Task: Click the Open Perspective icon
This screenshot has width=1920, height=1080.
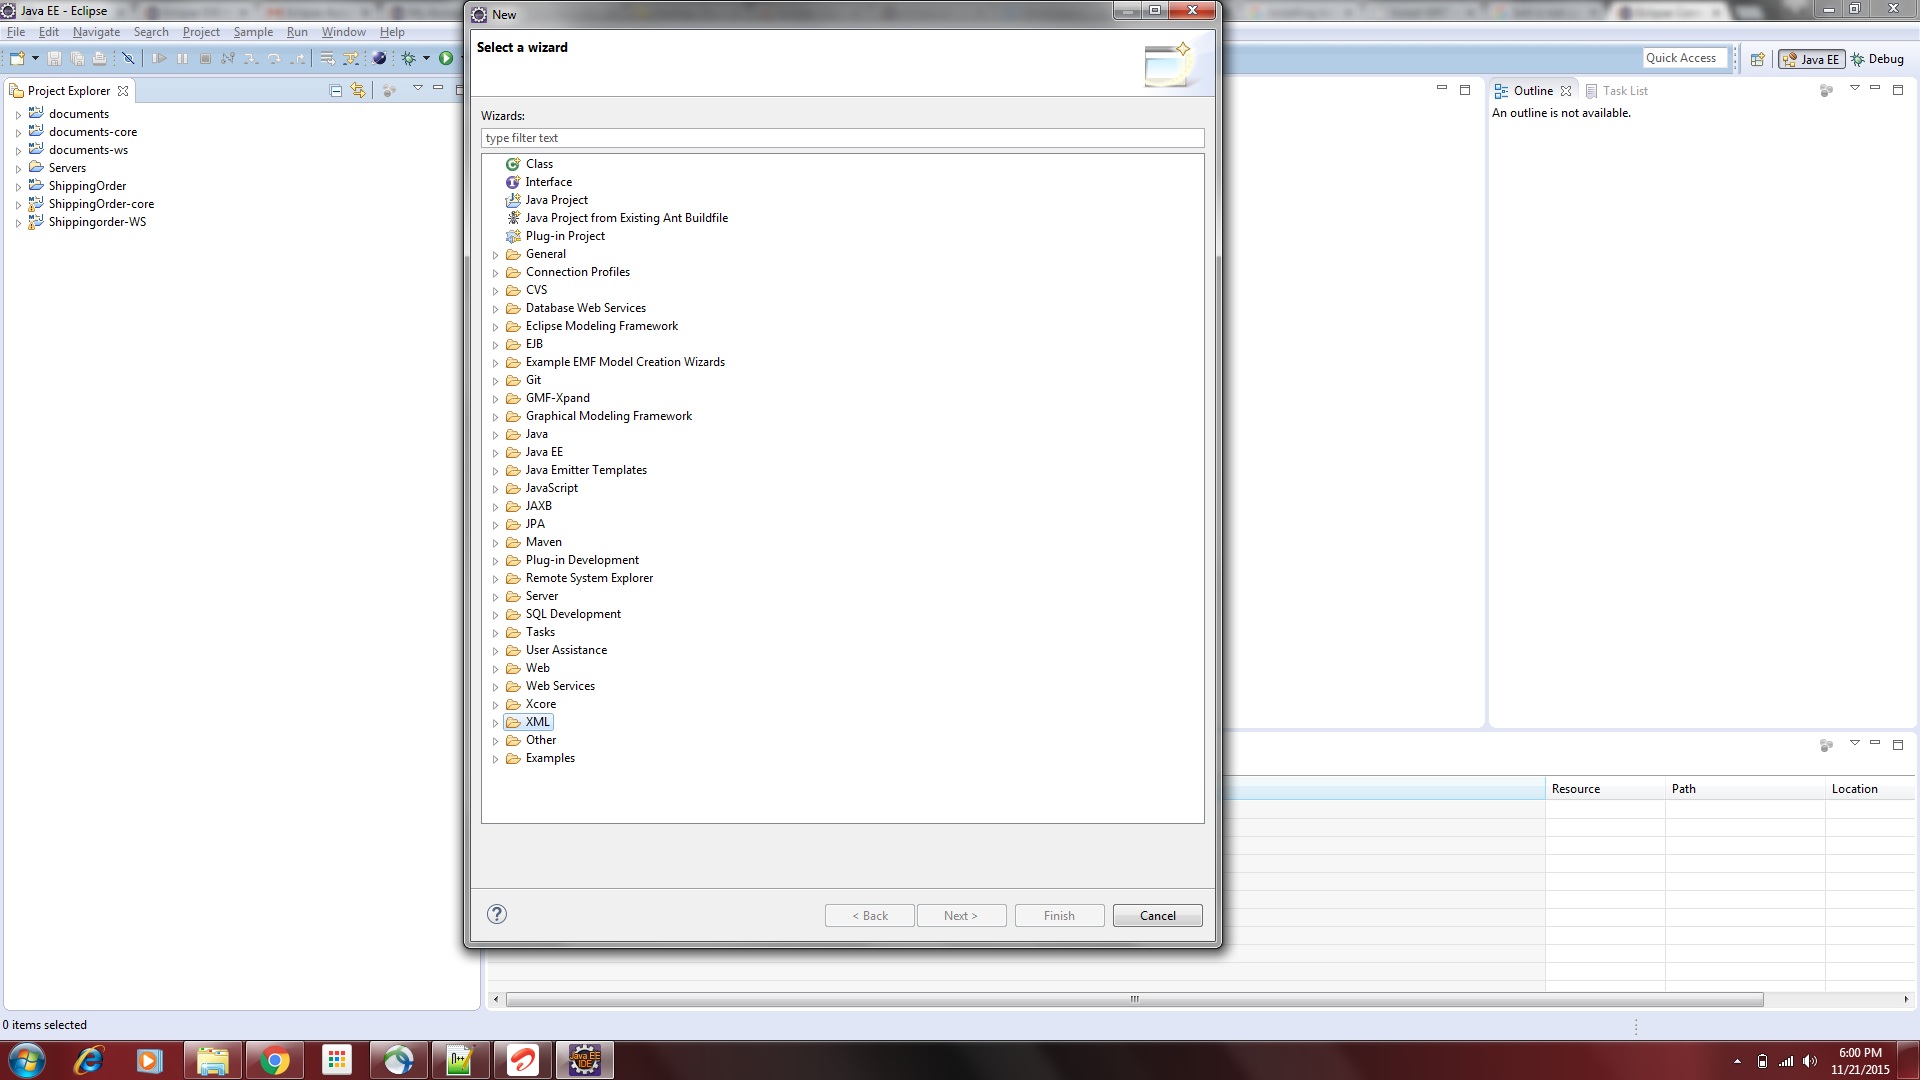Action: (x=1757, y=59)
